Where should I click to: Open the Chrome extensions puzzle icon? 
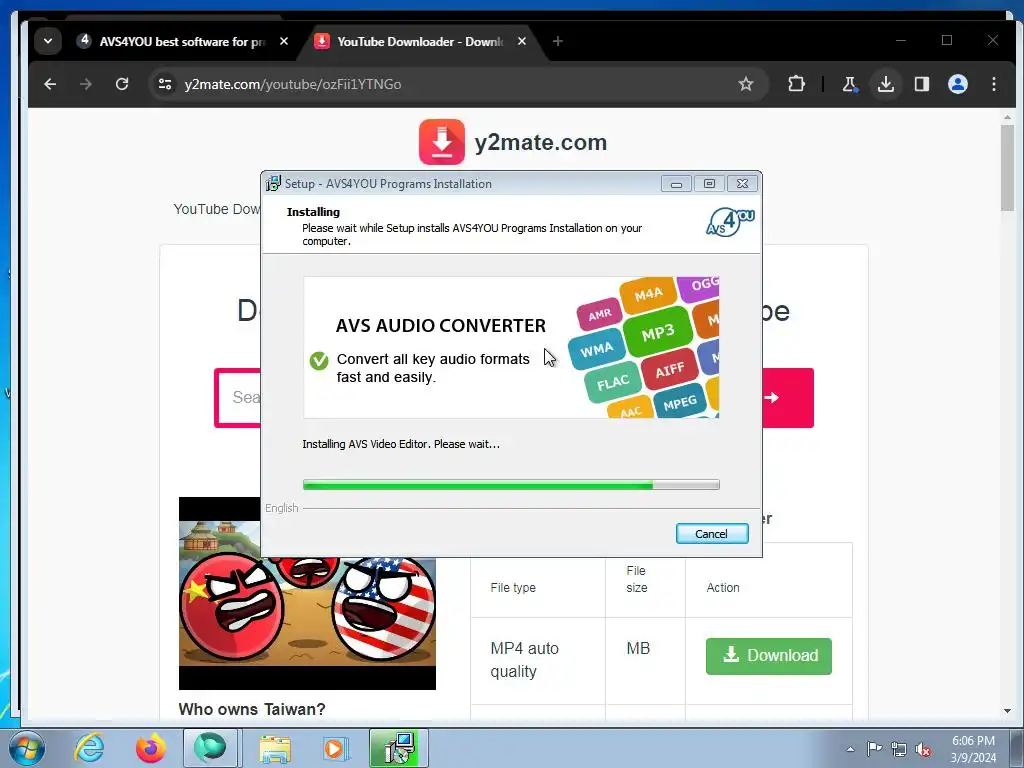coord(796,84)
